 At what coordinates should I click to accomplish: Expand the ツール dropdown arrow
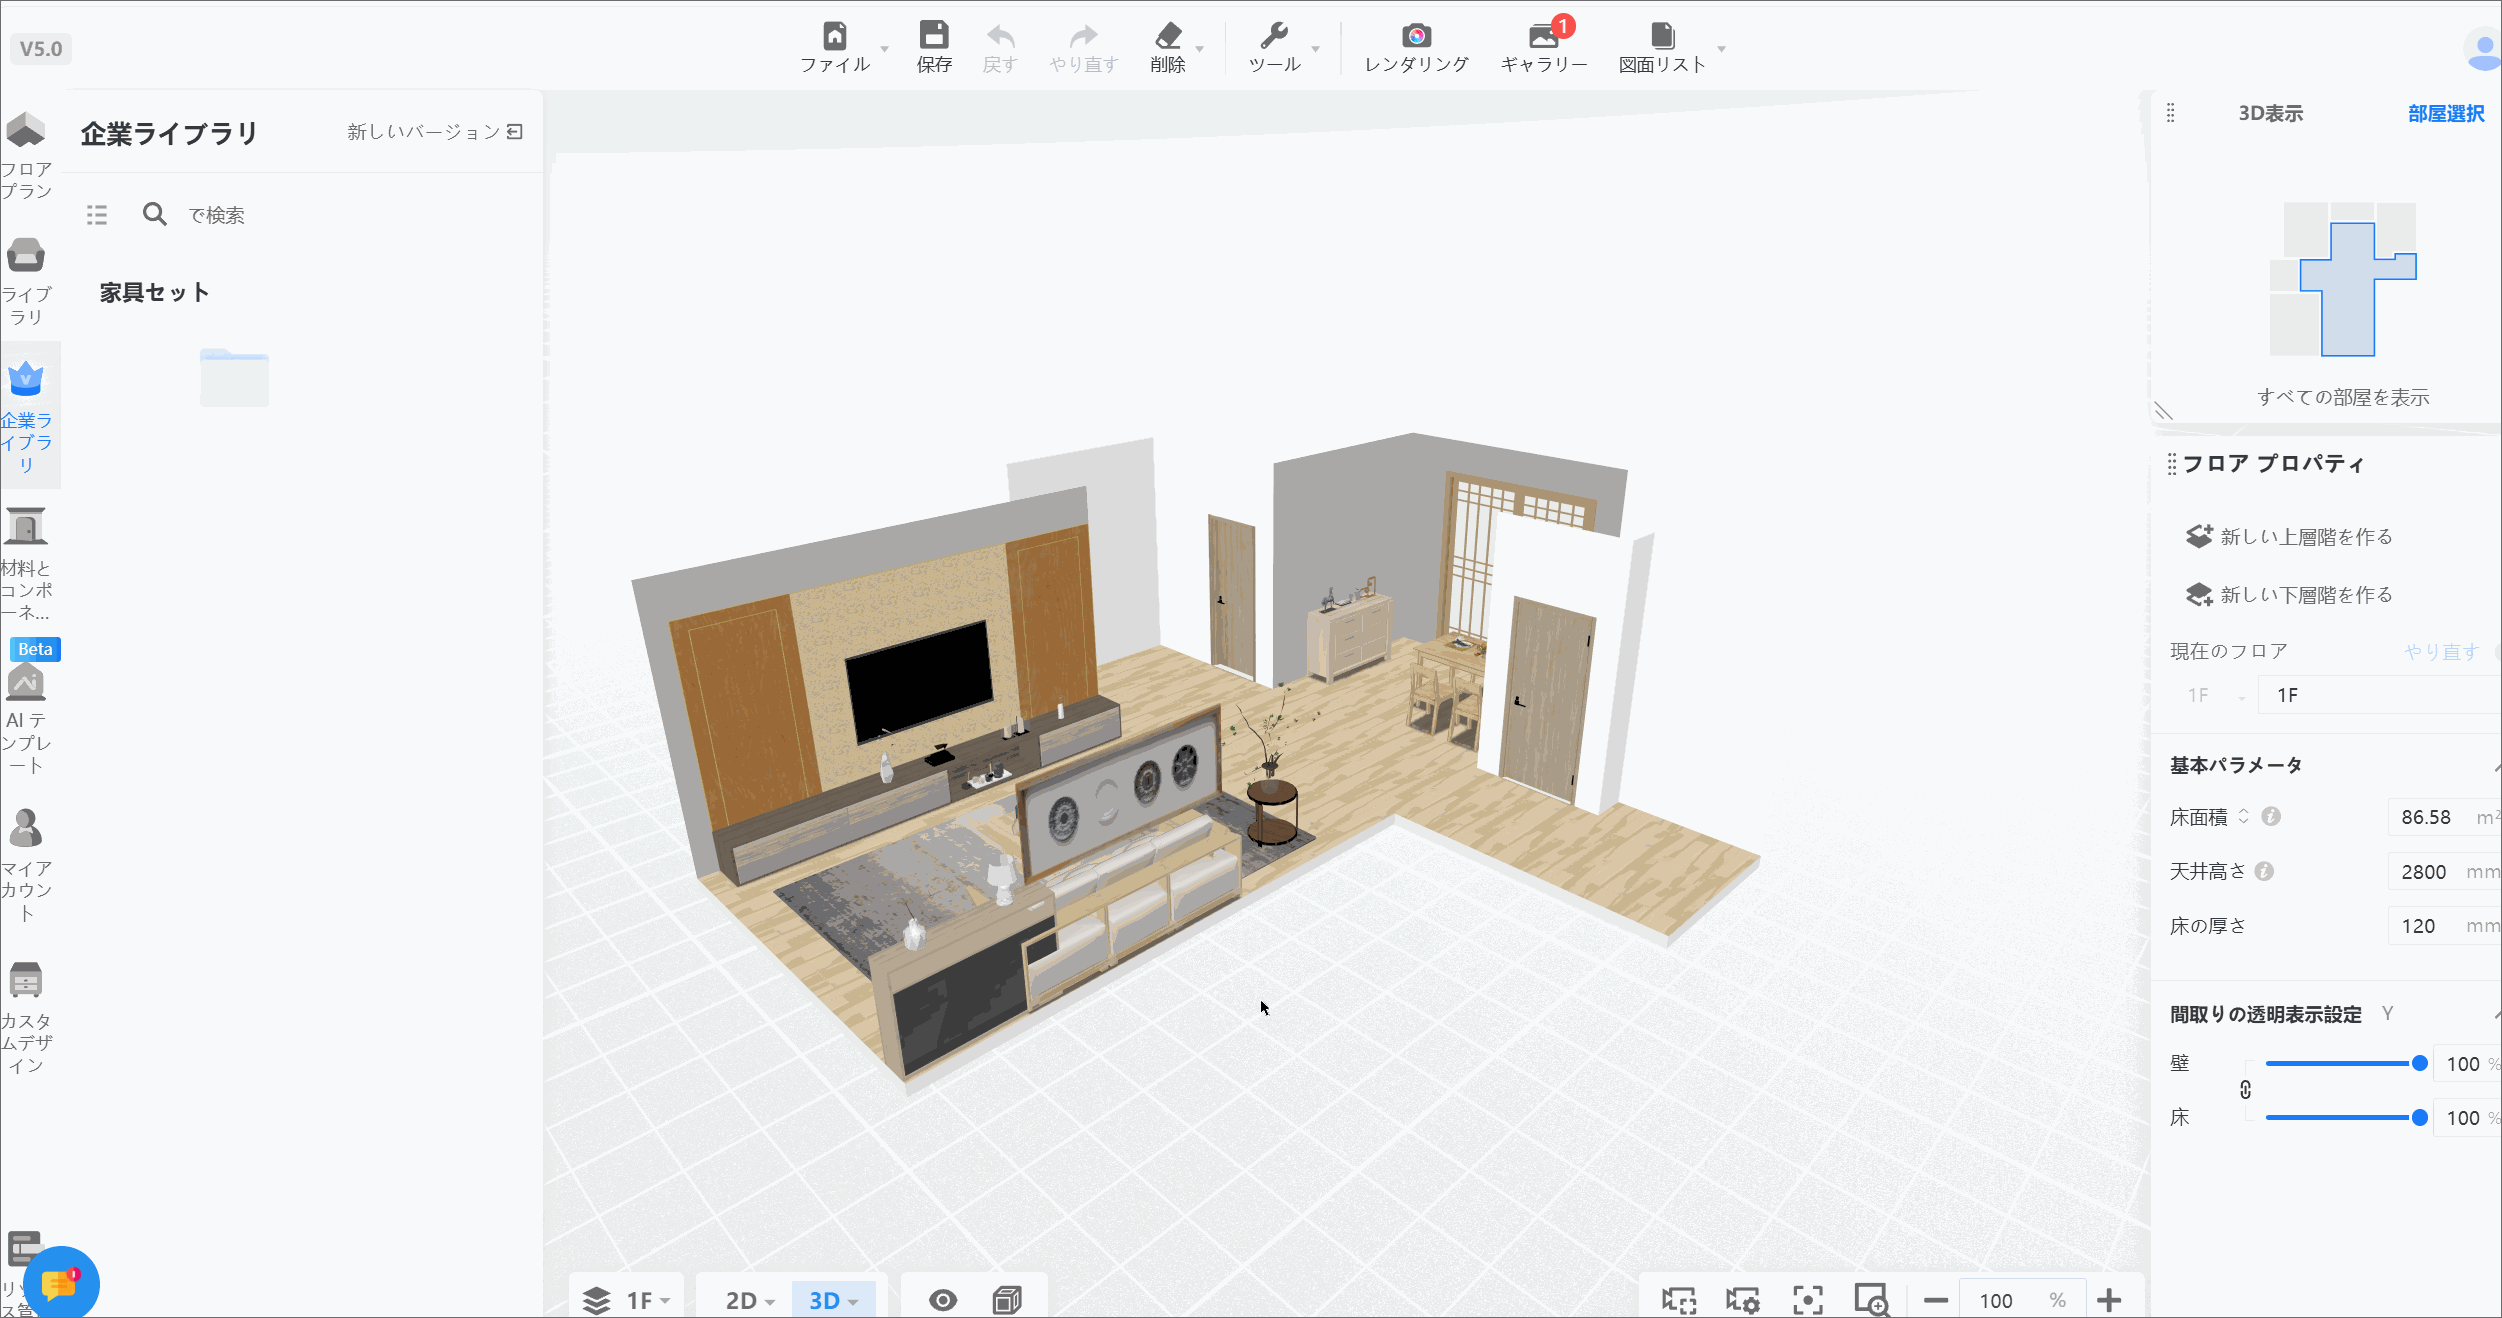pyautogui.click(x=1316, y=48)
